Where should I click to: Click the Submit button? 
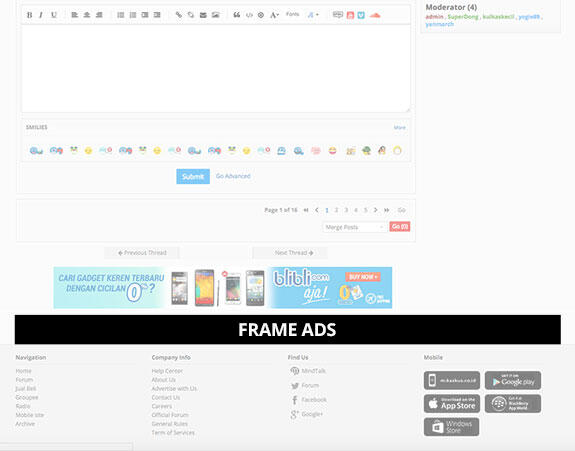pyautogui.click(x=193, y=176)
